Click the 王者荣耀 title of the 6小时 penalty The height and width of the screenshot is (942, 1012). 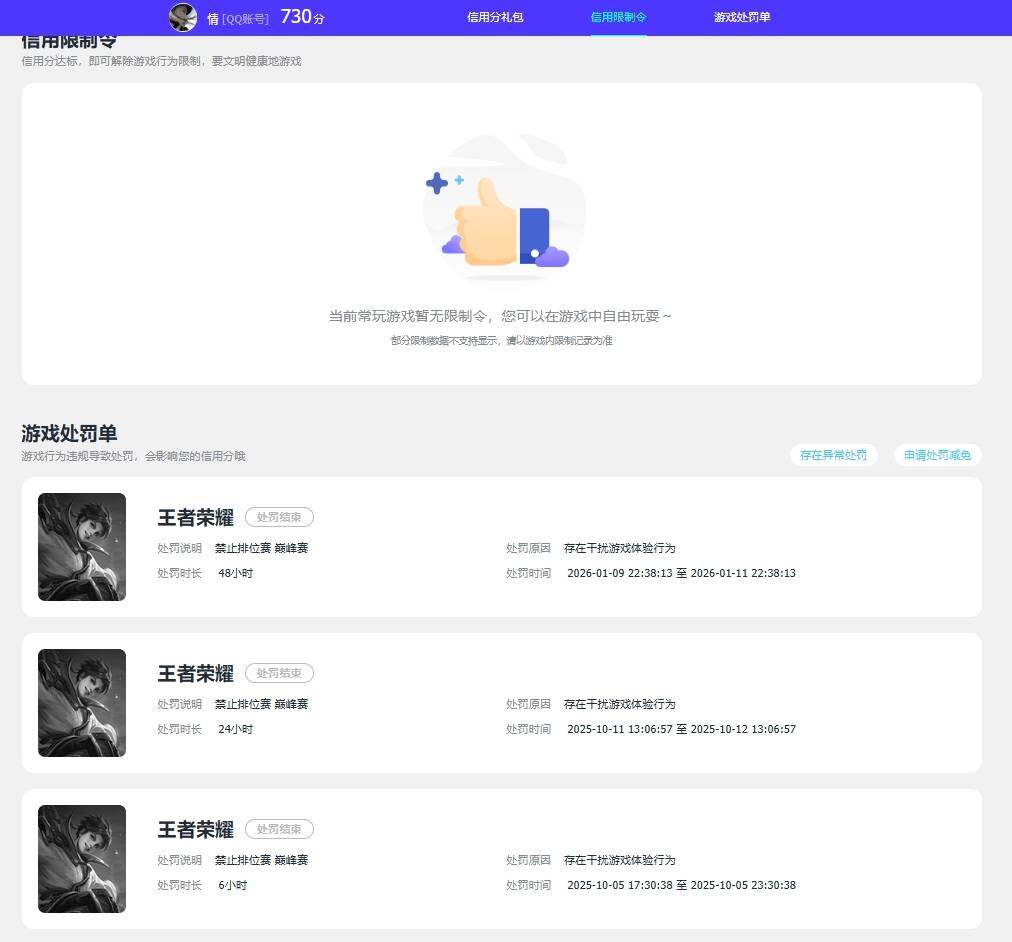(196, 830)
